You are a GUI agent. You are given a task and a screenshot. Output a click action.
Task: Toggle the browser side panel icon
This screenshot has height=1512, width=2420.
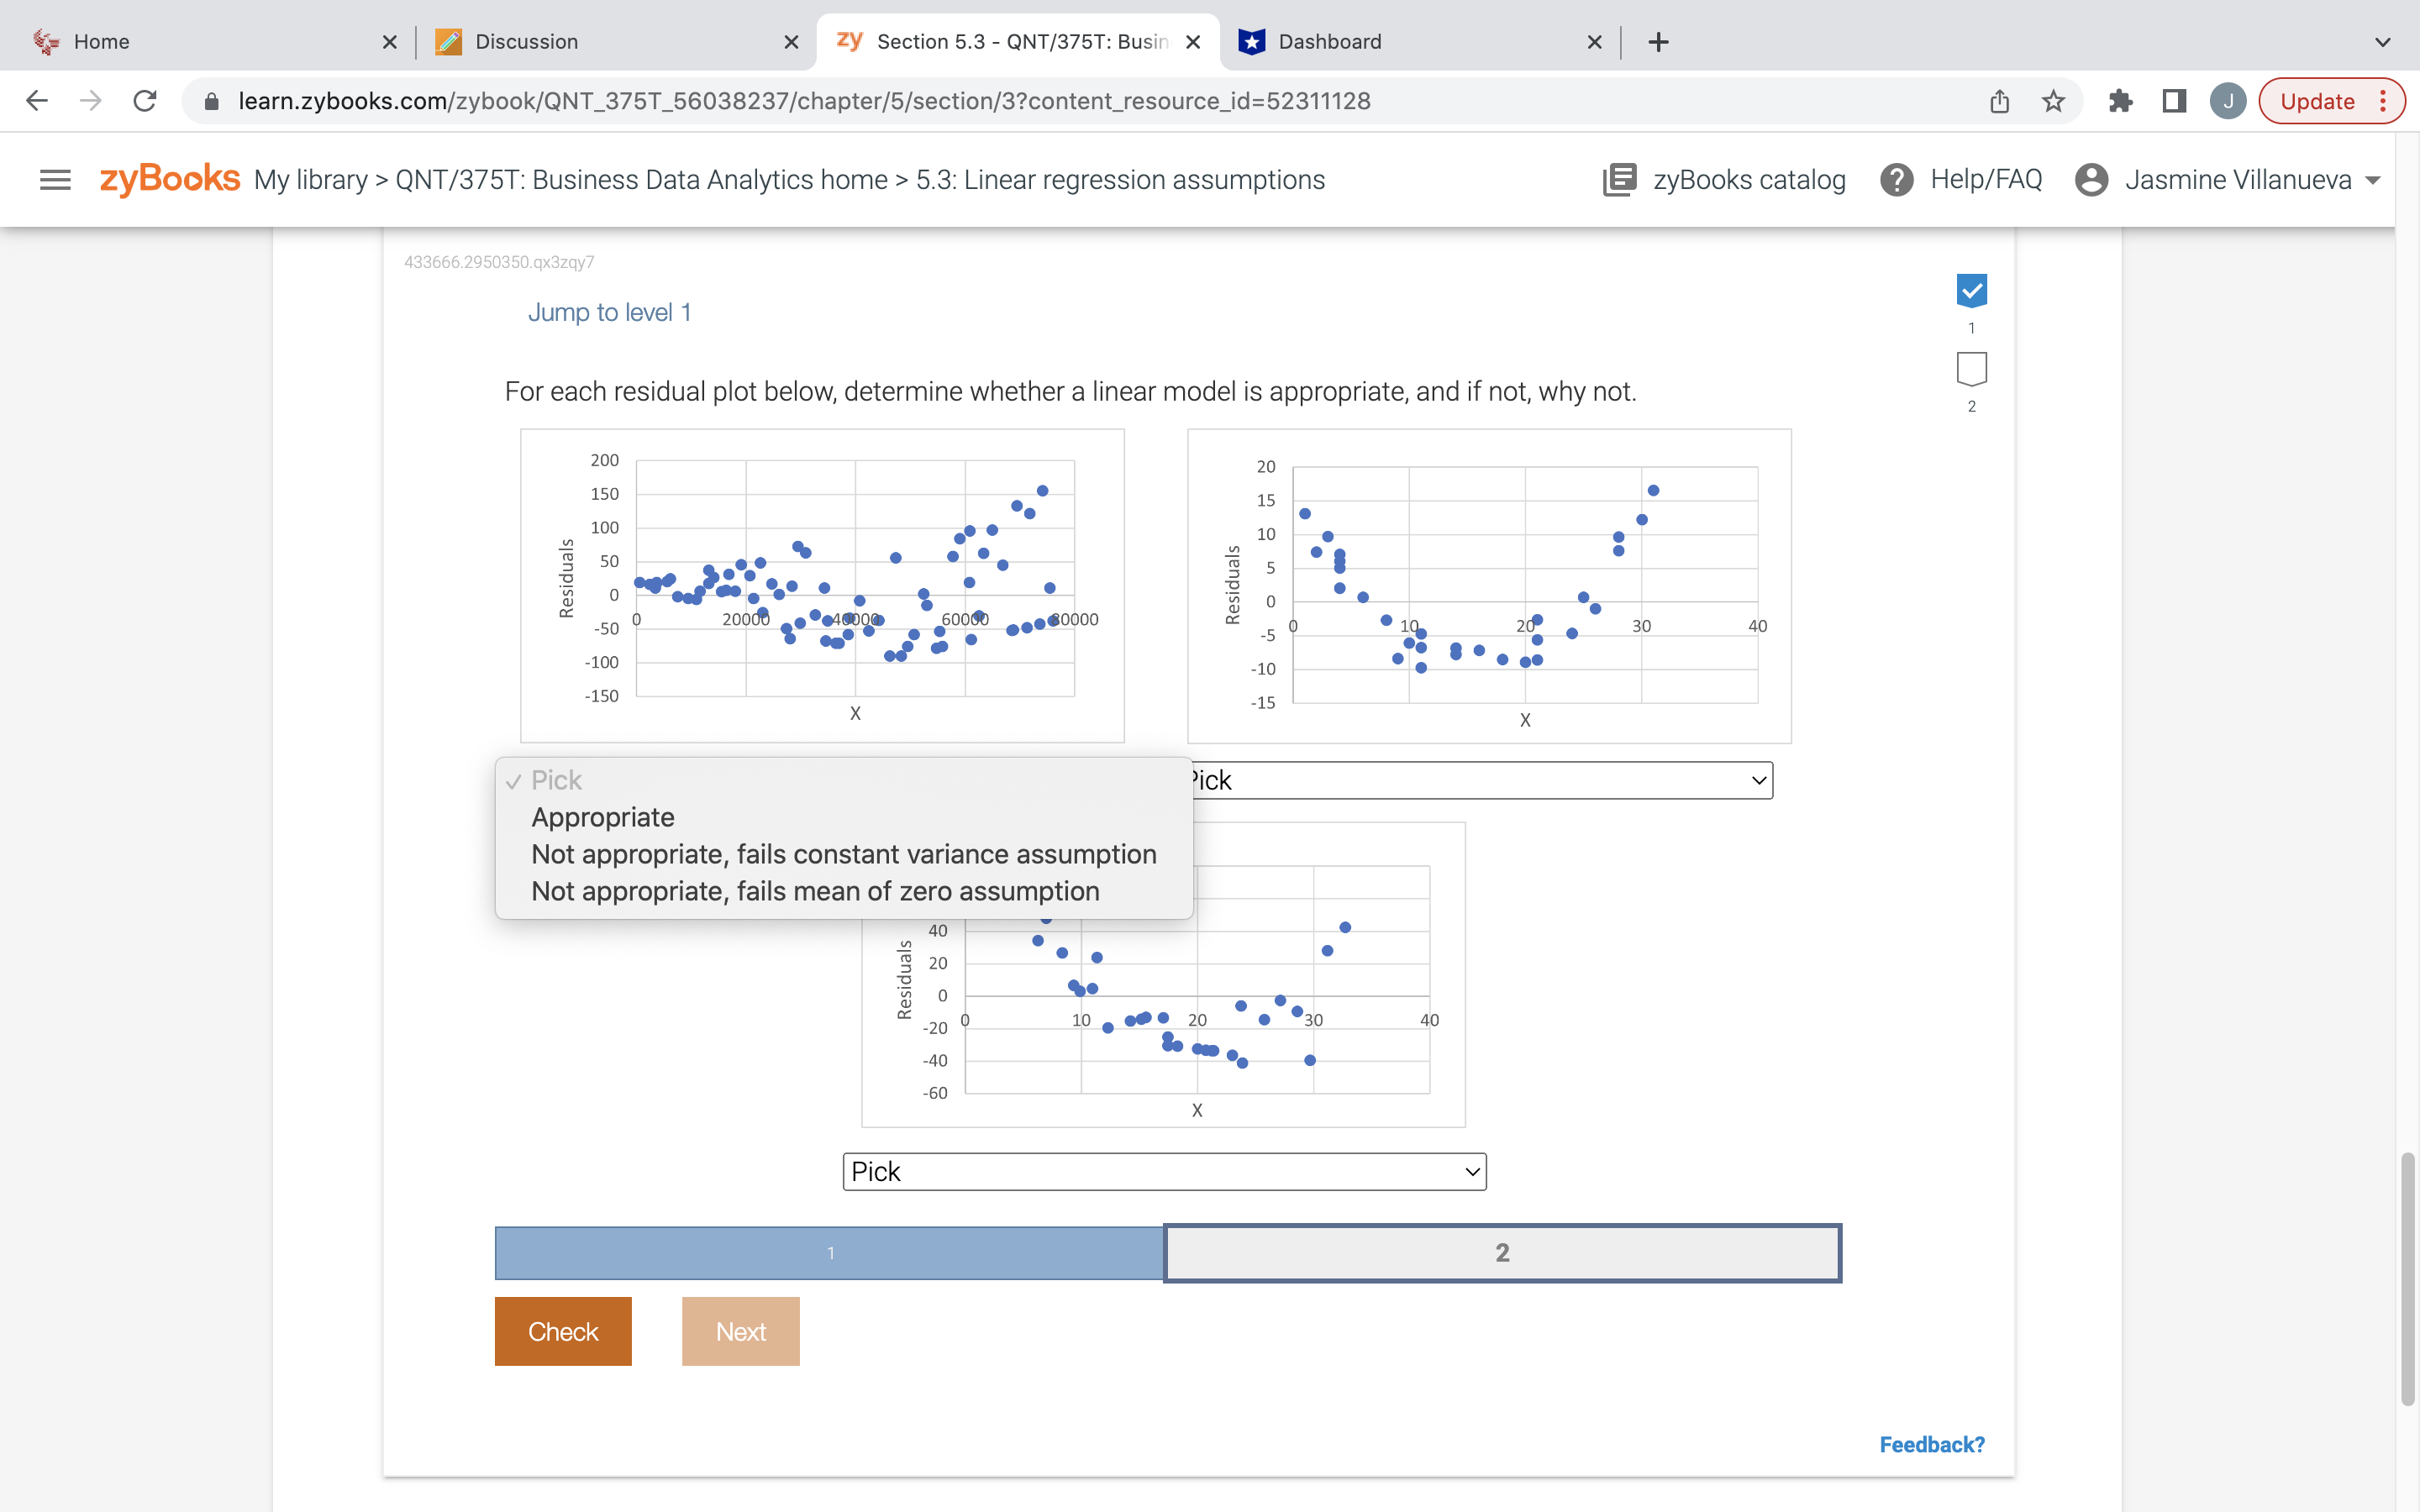coord(2174,101)
